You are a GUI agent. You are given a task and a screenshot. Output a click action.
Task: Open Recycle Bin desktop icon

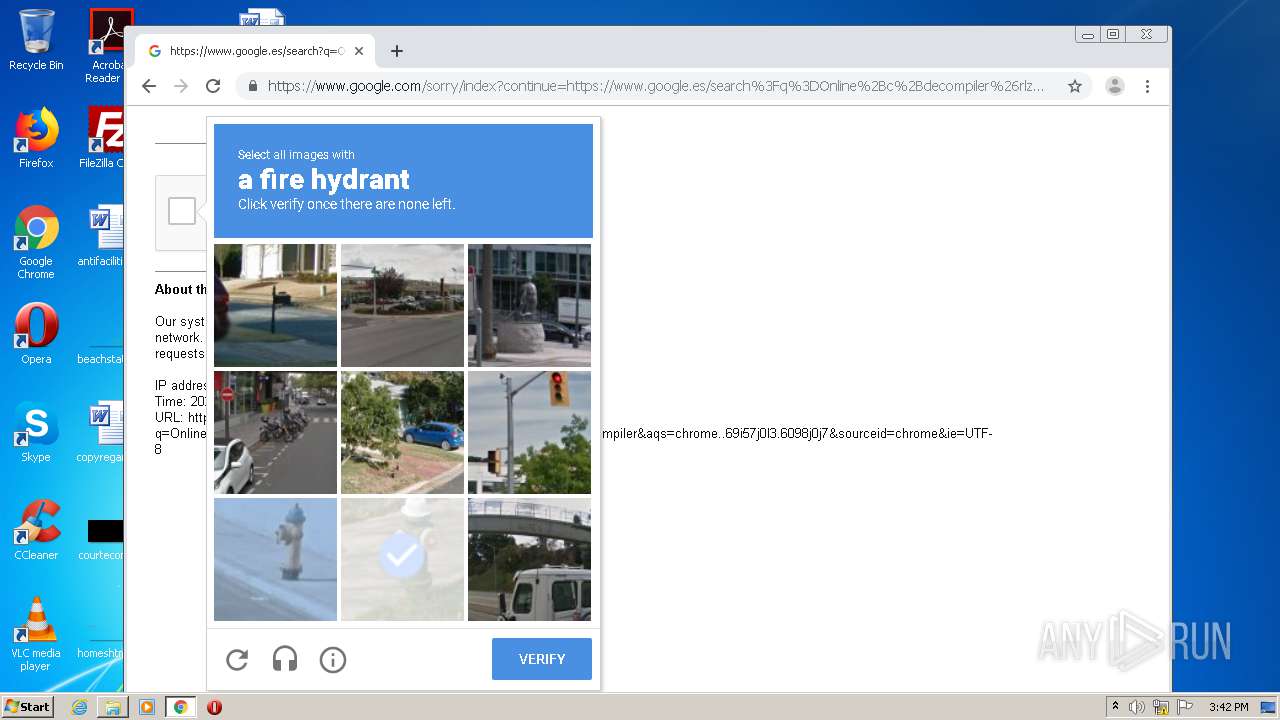pos(36,40)
